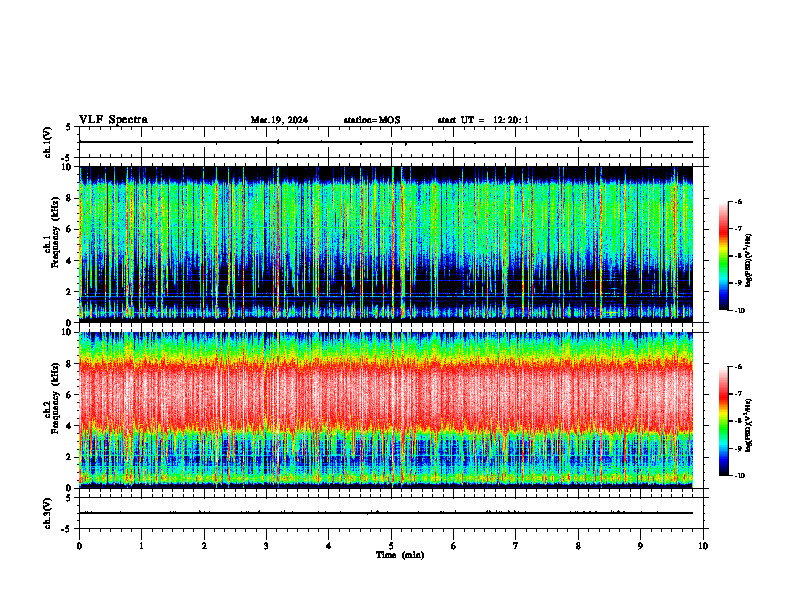This screenshot has height=612, width=792.
Task: Select the "start UT = 12:20: 1" header text
Action: click(x=483, y=120)
